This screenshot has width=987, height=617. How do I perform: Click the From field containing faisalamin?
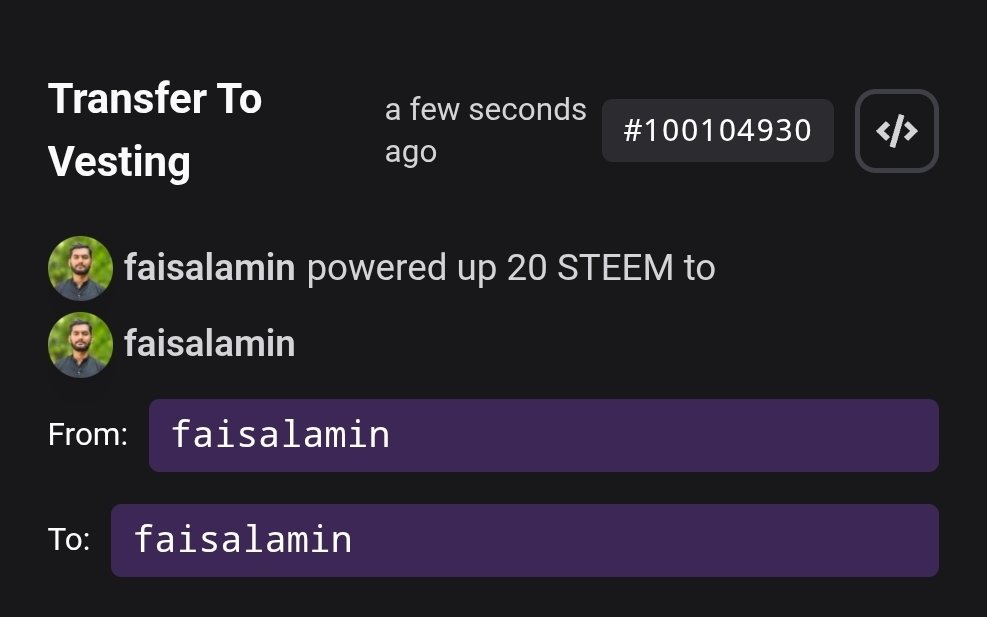(543, 435)
